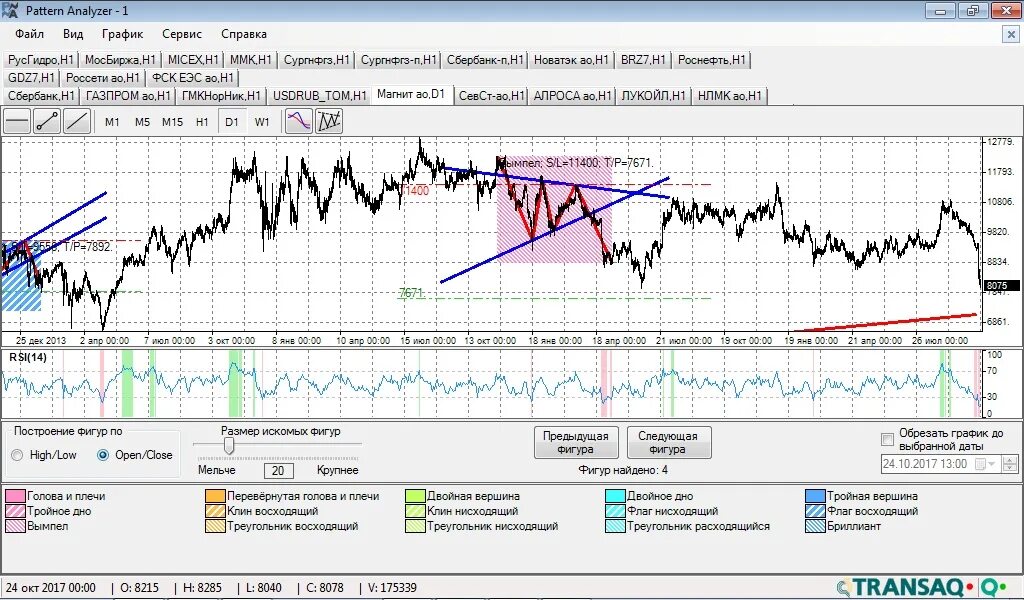The height and width of the screenshot is (600, 1024).
Task: Open the Сервис menu
Action: [182, 34]
